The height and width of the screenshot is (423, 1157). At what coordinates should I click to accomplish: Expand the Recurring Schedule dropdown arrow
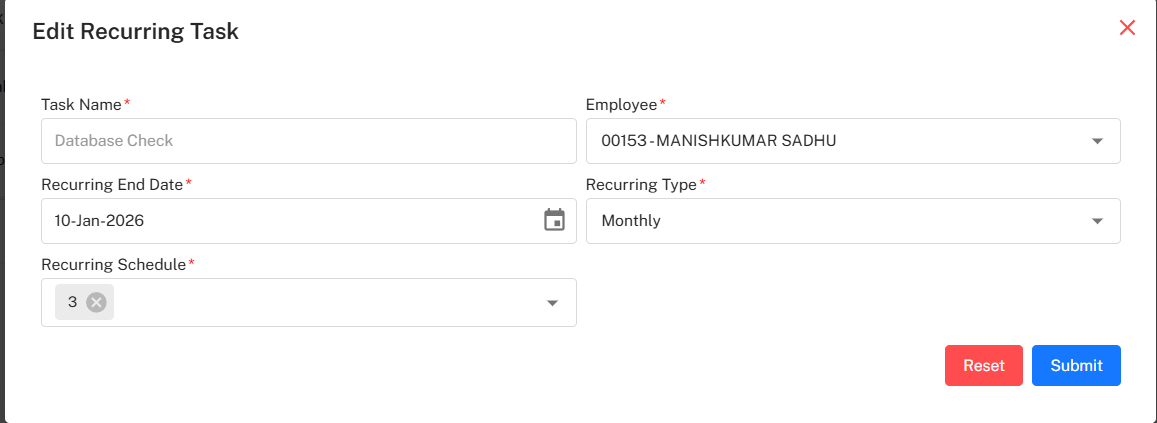[x=552, y=303]
